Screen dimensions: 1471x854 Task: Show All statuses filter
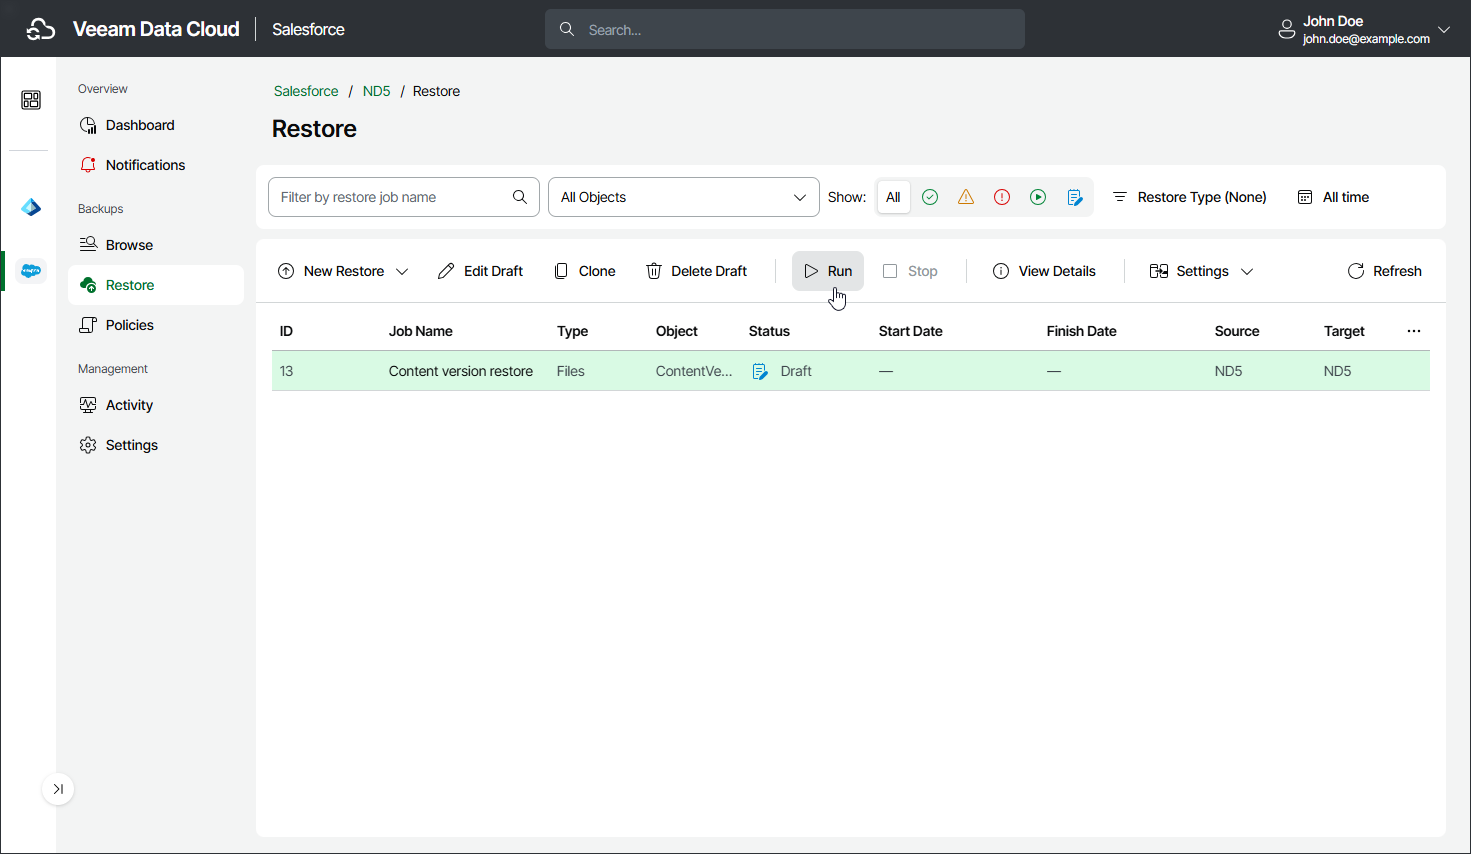893,197
